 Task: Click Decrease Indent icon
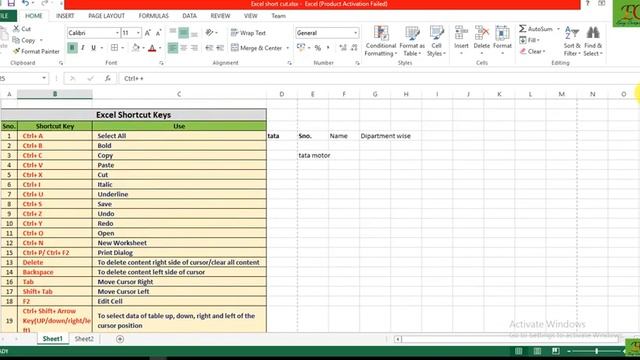pos(209,48)
